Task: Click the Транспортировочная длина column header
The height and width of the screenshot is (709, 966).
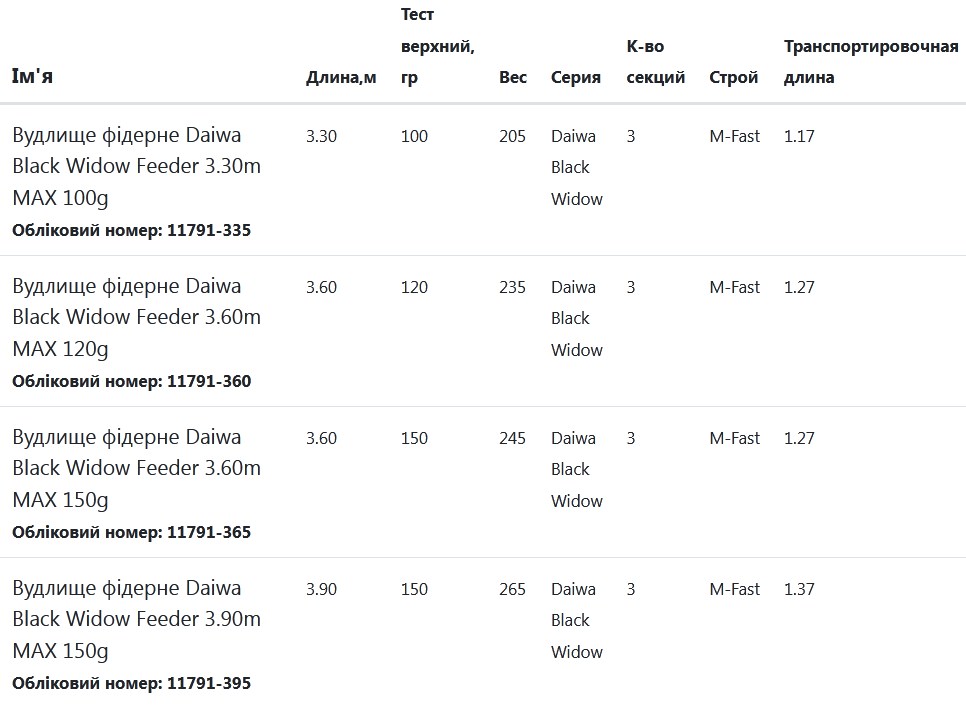Action: pos(871,62)
